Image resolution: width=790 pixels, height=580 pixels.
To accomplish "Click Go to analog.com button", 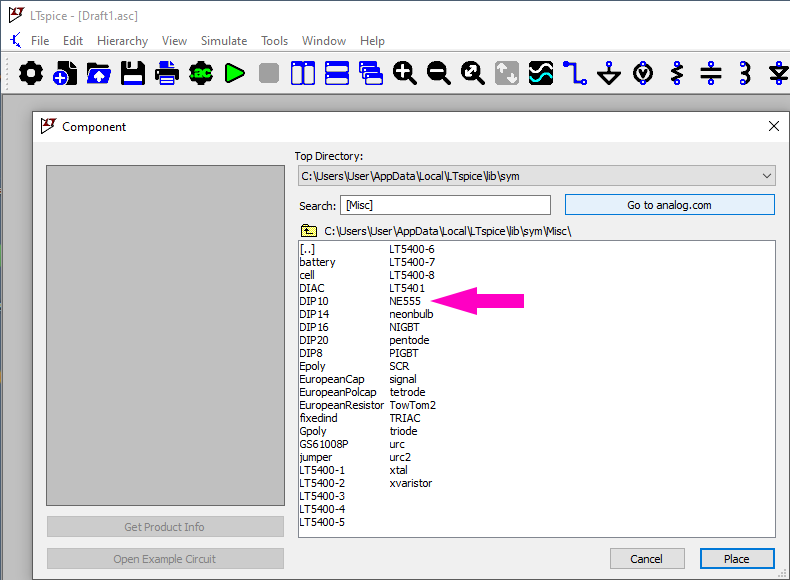I will coord(670,205).
